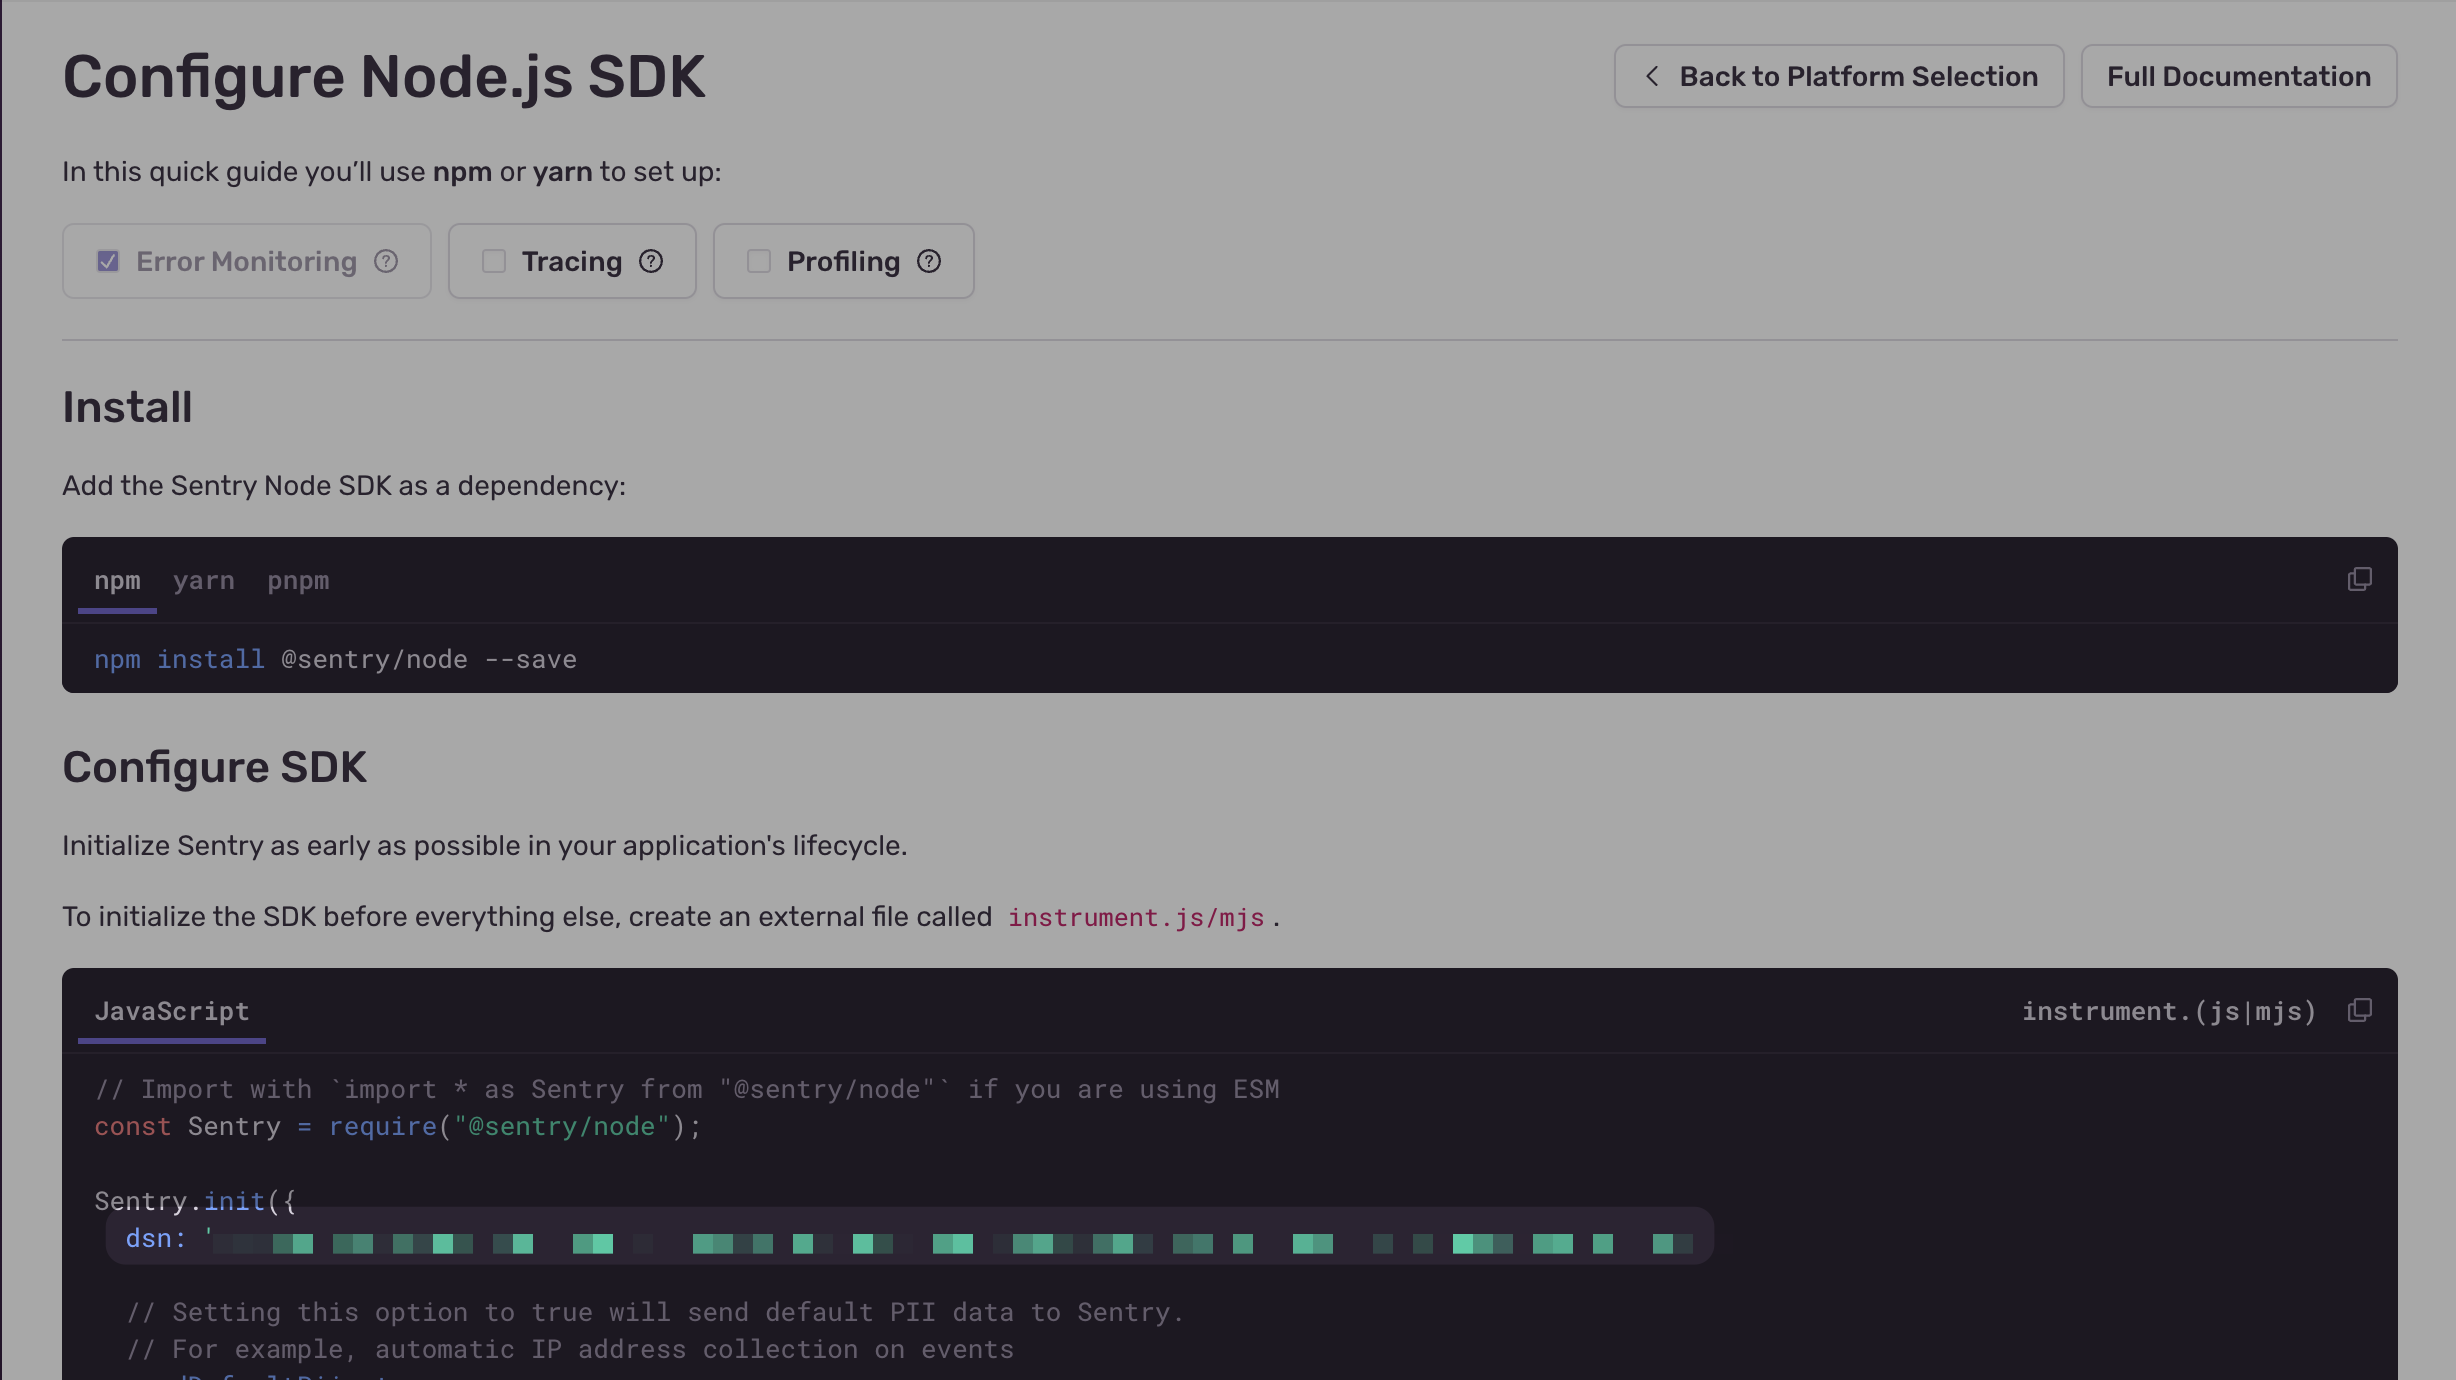Copy the instrument.js code snippet
Viewport: 2456px width, 1380px height.
coord(2359,1010)
